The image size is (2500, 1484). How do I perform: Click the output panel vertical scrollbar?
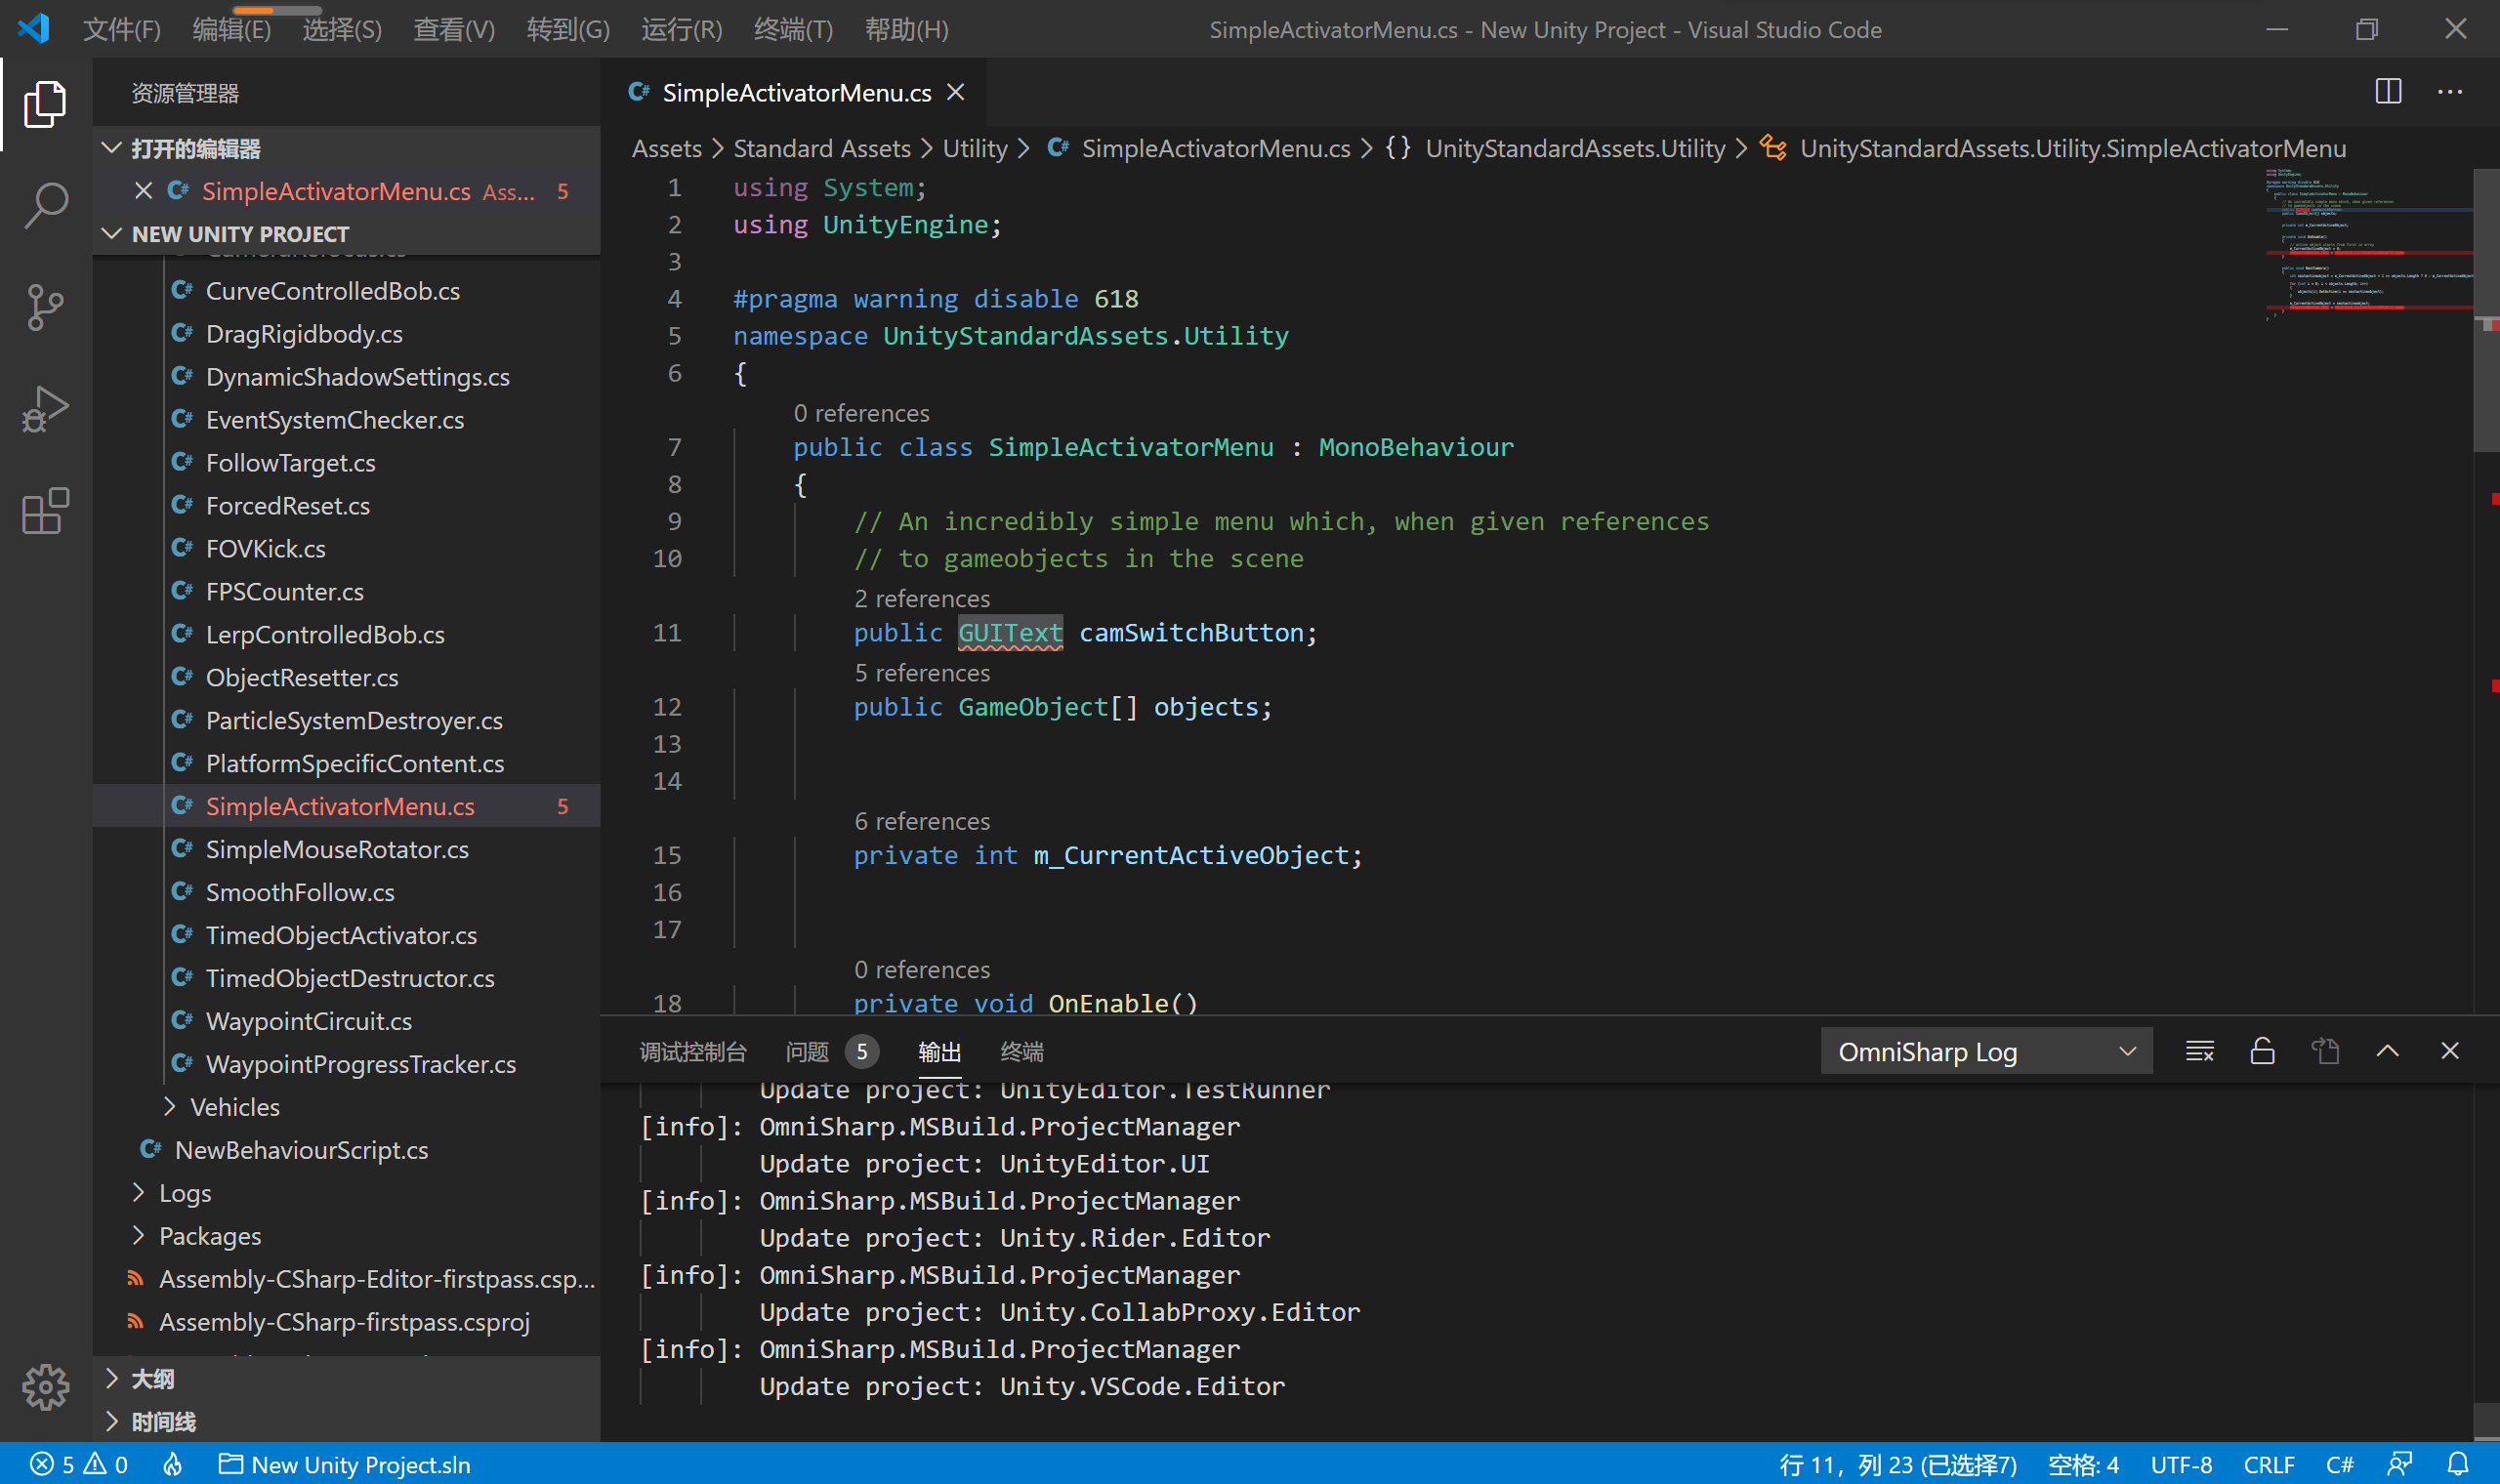coord(2486,1420)
